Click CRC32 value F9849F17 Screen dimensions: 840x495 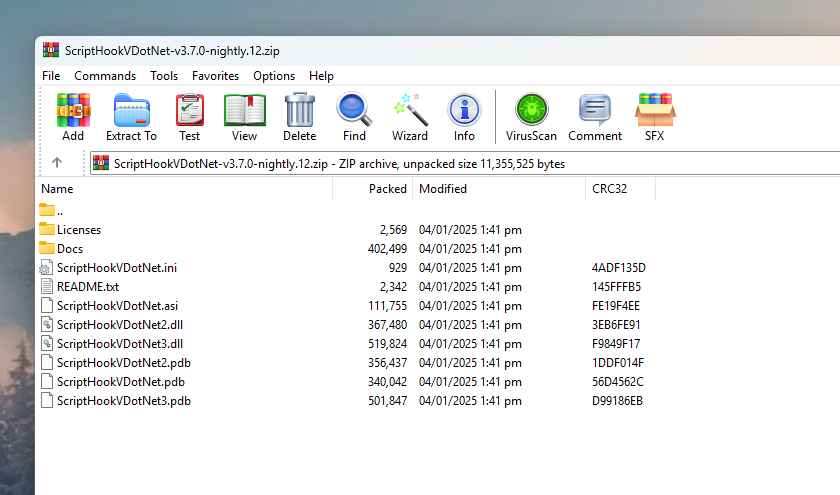[616, 343]
